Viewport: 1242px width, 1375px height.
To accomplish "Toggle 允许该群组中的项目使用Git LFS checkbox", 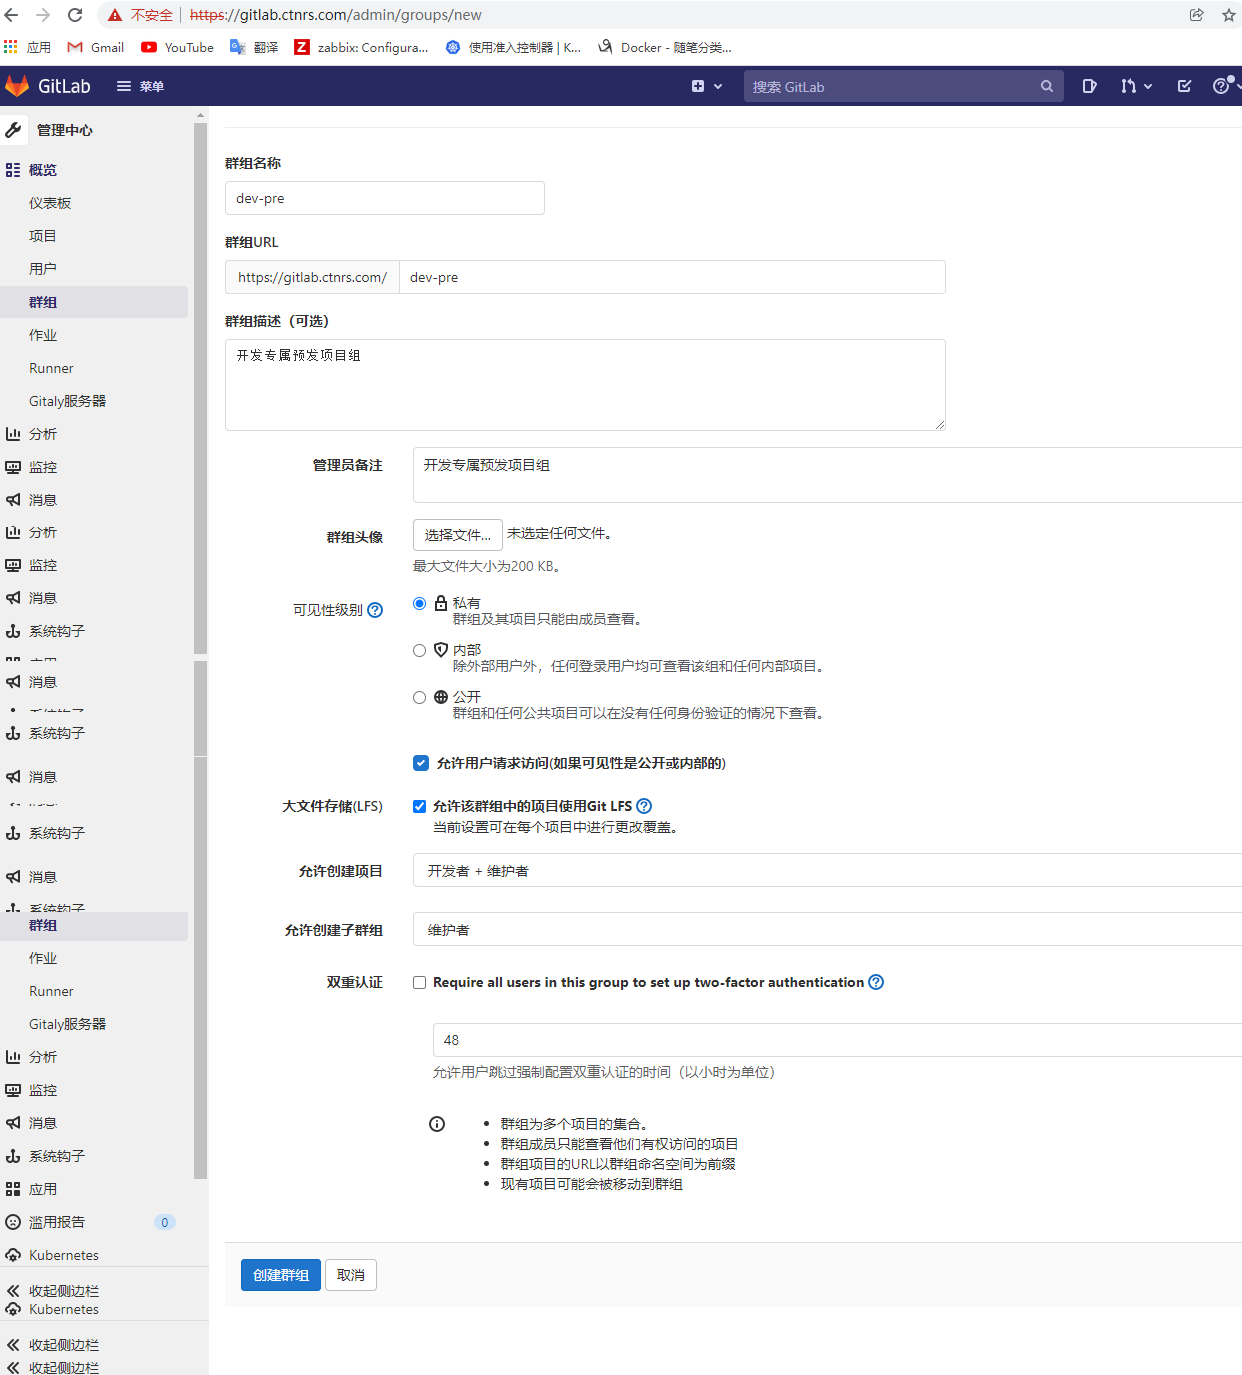I will (420, 806).
